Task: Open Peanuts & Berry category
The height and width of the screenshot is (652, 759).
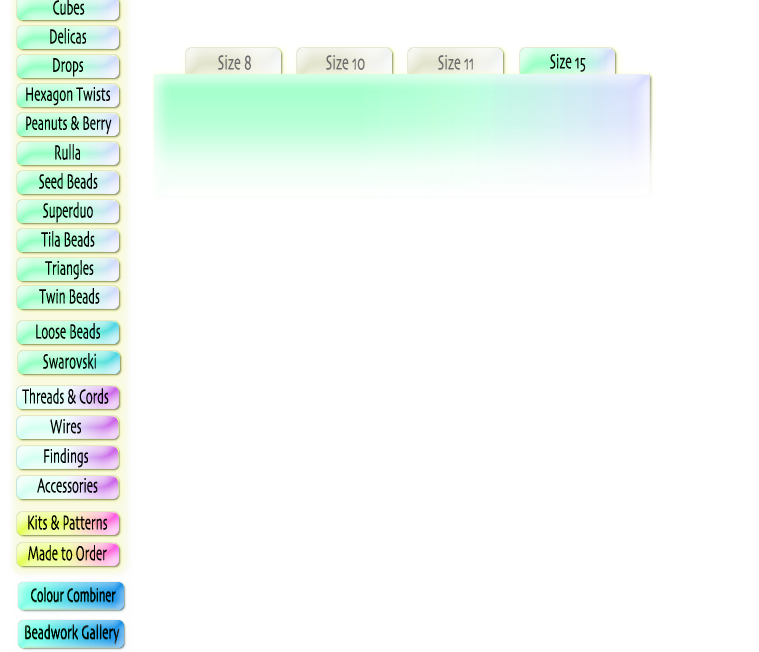Action: click(68, 124)
